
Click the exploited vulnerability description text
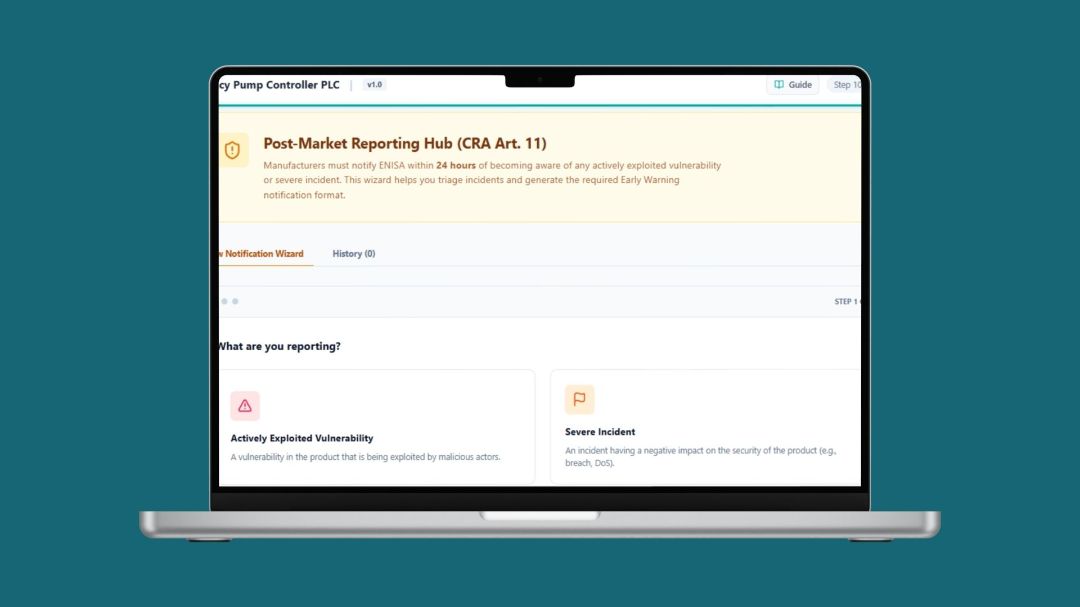pos(365,457)
